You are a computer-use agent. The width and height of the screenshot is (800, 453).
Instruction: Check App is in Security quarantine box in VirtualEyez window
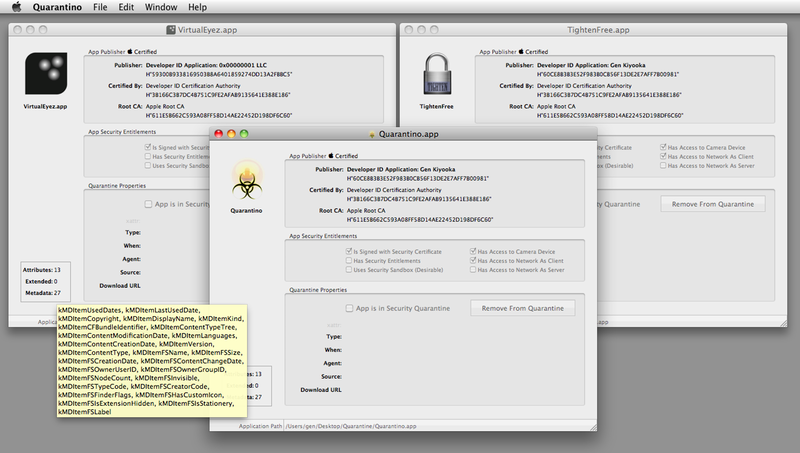(148, 204)
